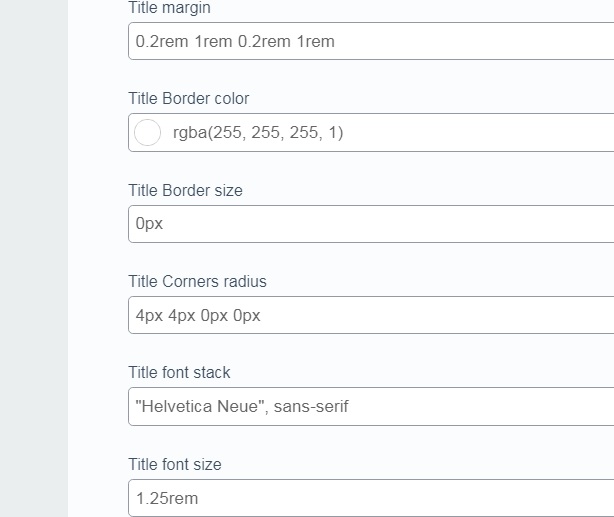Open the Title Border color swatch
This screenshot has width=614, height=517.
click(x=147, y=132)
